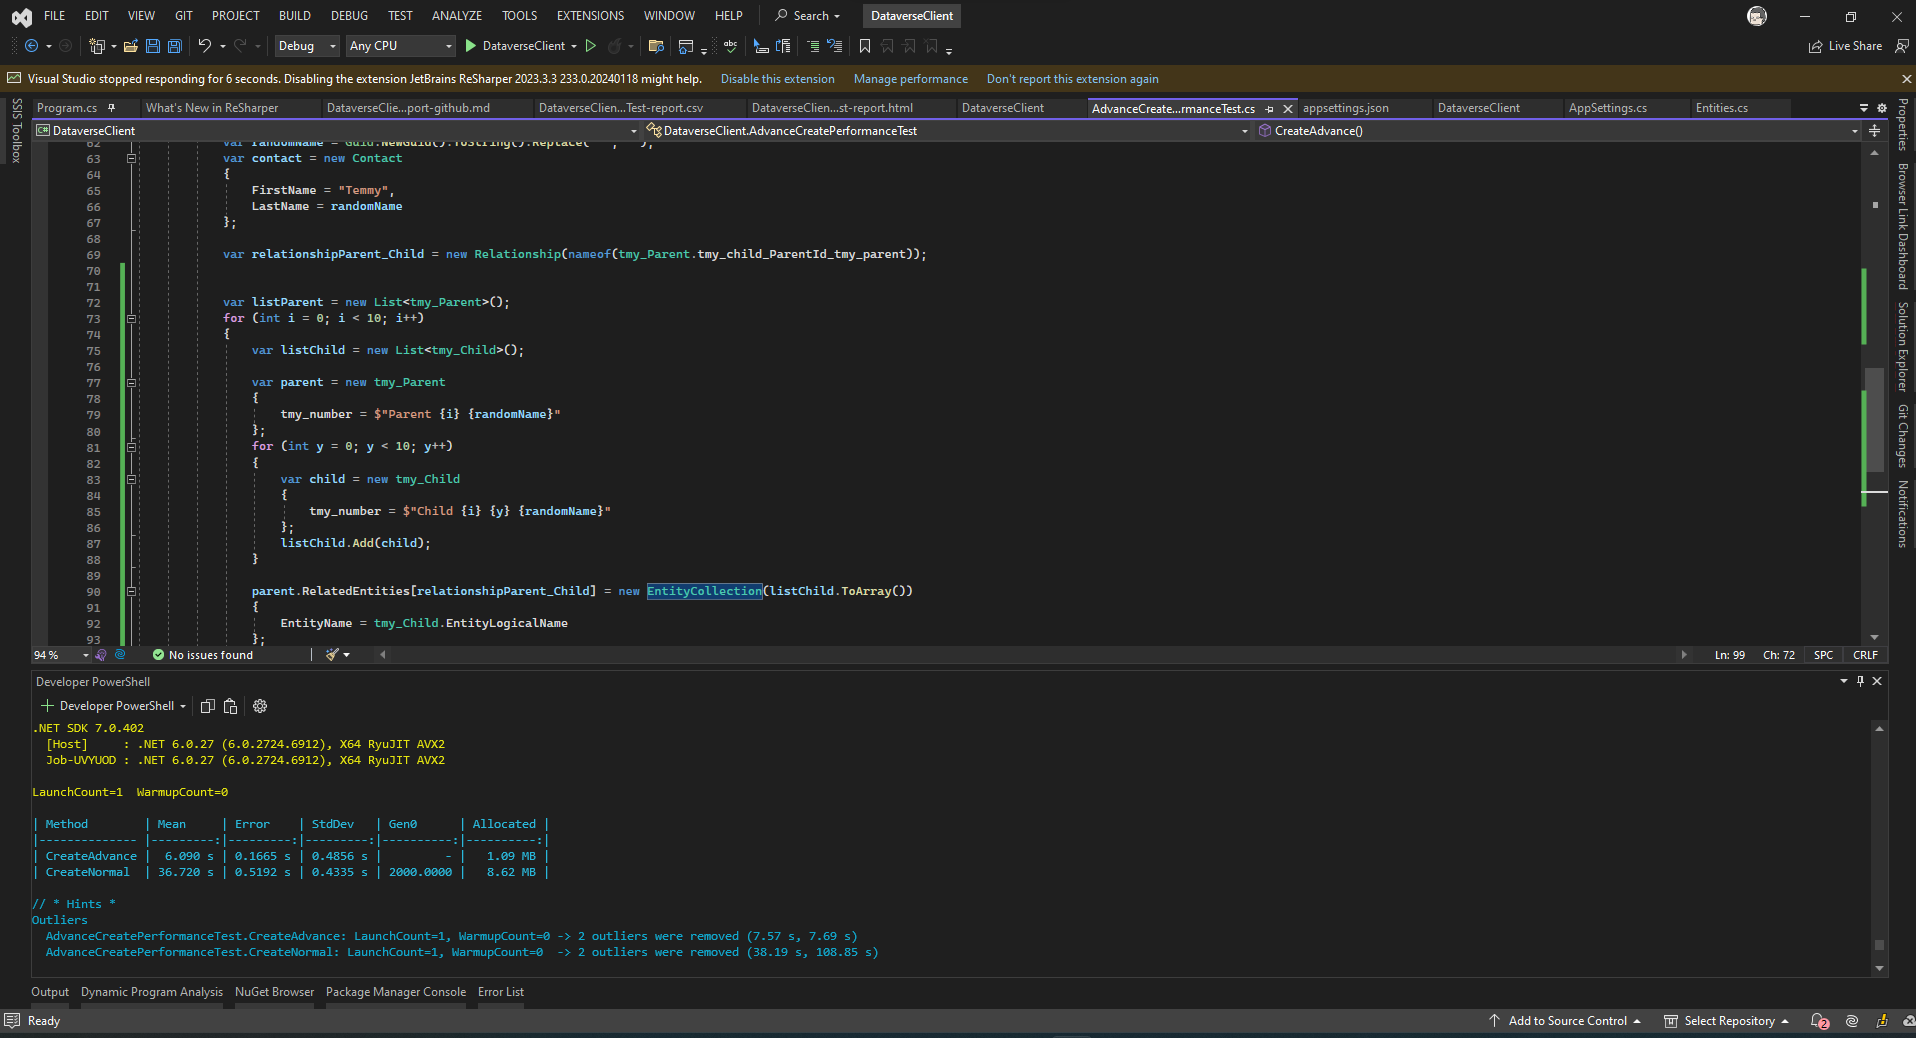This screenshot has width=1916, height=1038.
Task: Open the CreateAdvance() member dropdown
Action: click(1558, 131)
